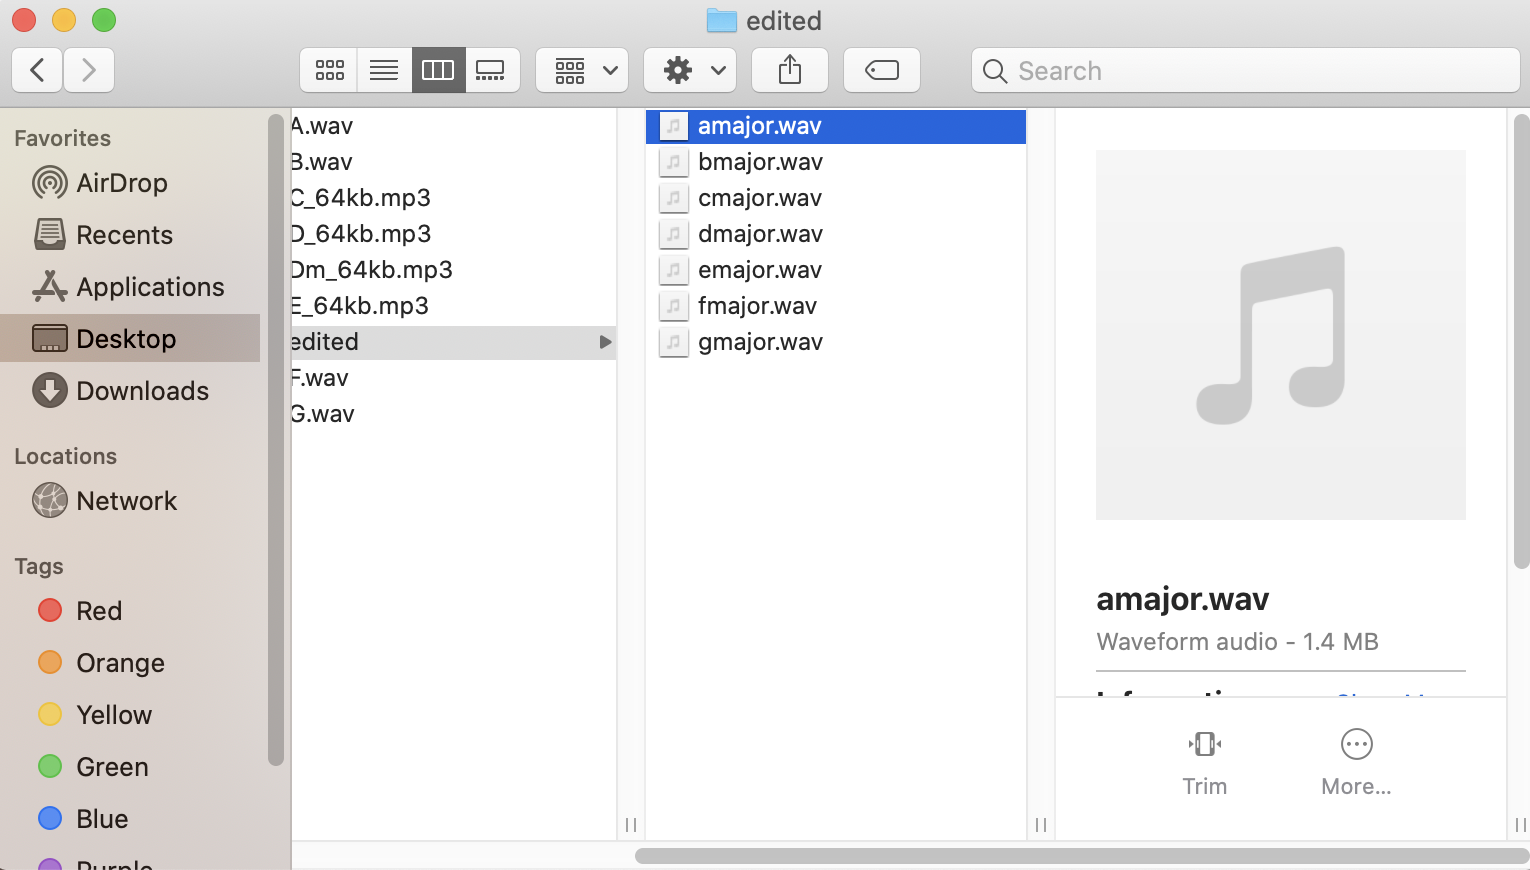Viewport: 1530px width, 870px height.
Task: Select the G.wav file
Action: pos(454,414)
